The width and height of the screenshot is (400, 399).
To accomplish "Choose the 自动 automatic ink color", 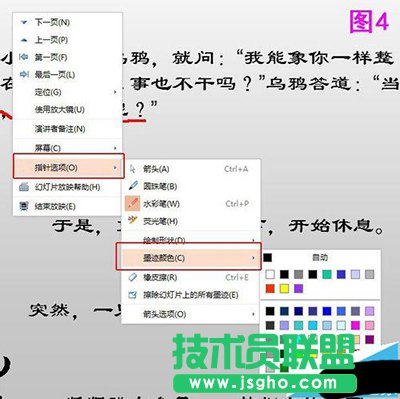I will point(321,257).
